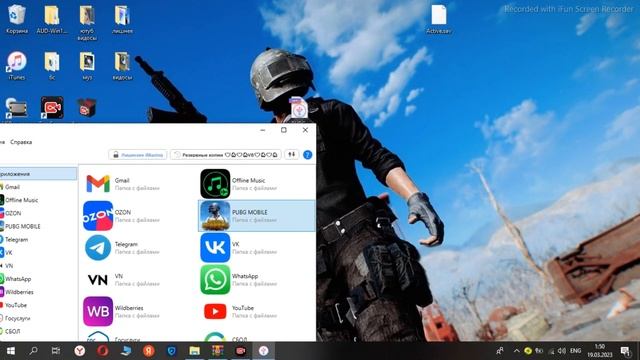
Task: Select the highlighted Приложения sidebar header
Action: click(38, 174)
